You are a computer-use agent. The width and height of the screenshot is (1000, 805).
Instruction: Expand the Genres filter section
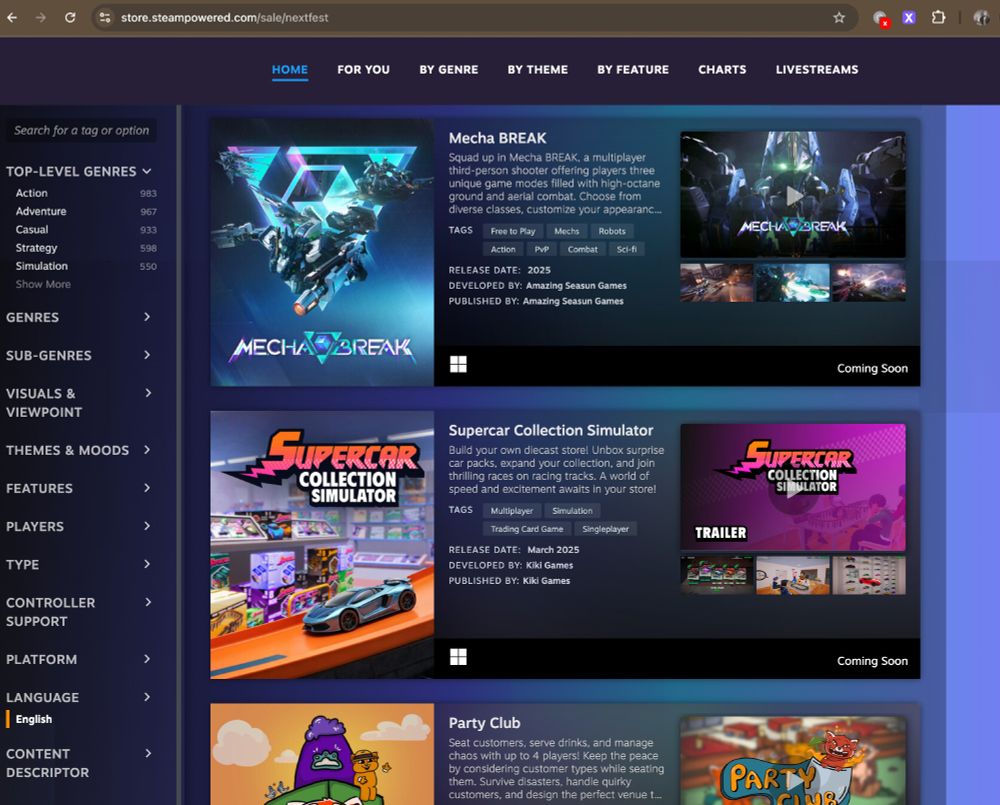[78, 317]
